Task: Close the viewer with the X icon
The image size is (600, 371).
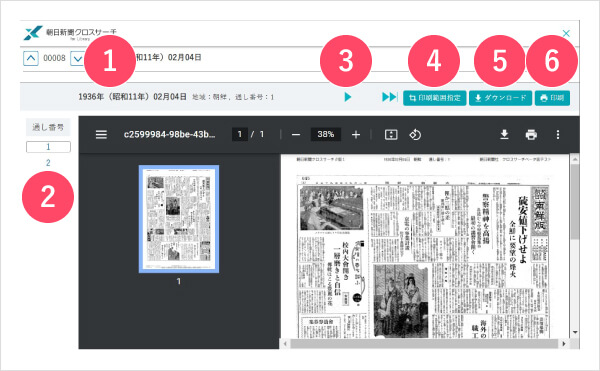Action: (566, 33)
